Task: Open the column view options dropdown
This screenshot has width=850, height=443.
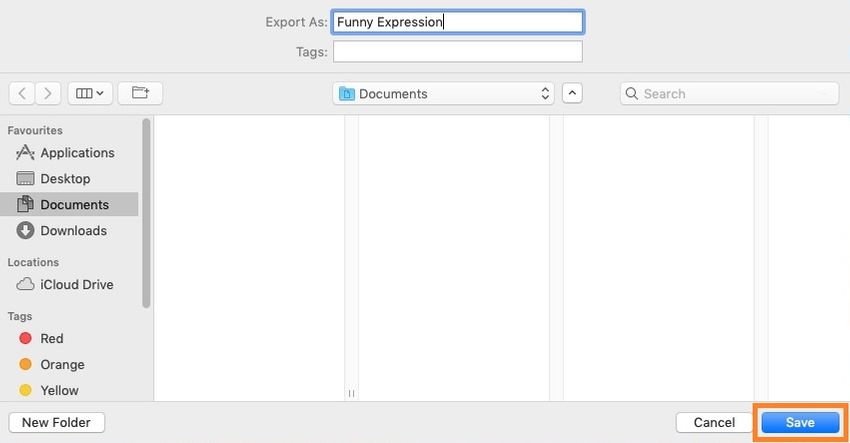Action: (90, 93)
